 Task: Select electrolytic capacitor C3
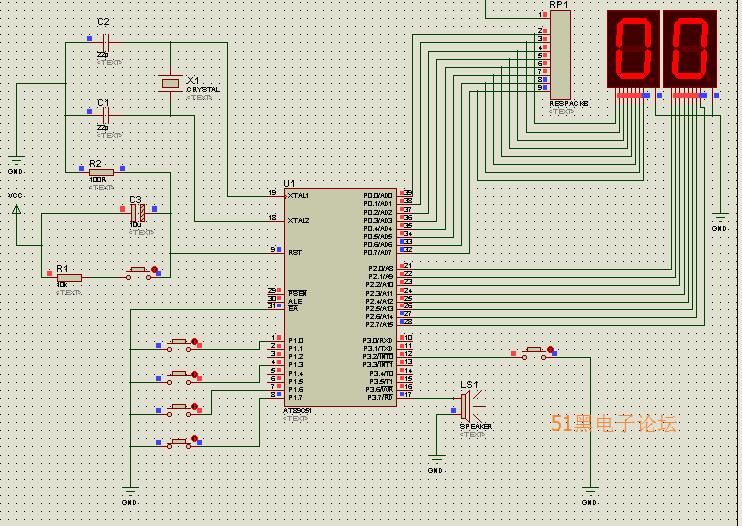[138, 213]
